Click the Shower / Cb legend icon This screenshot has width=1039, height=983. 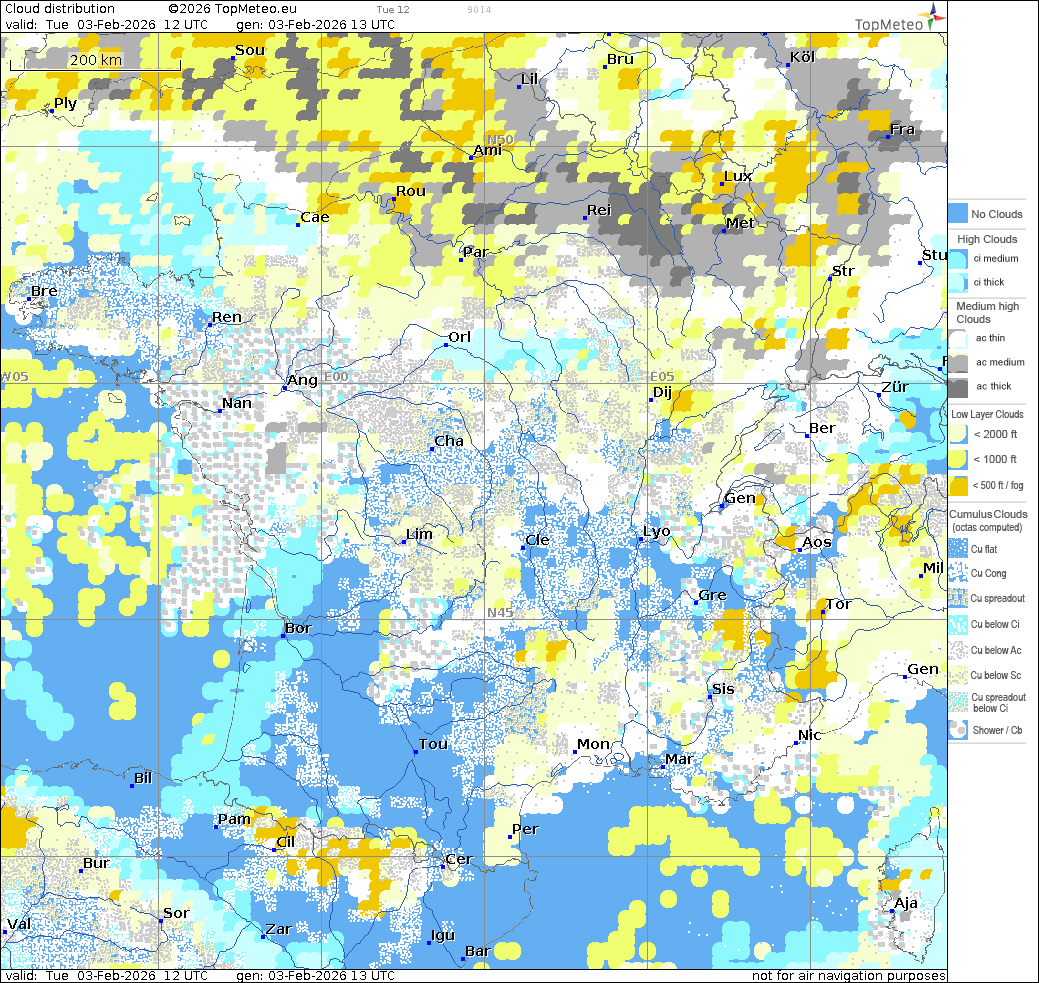pyautogui.click(x=958, y=730)
